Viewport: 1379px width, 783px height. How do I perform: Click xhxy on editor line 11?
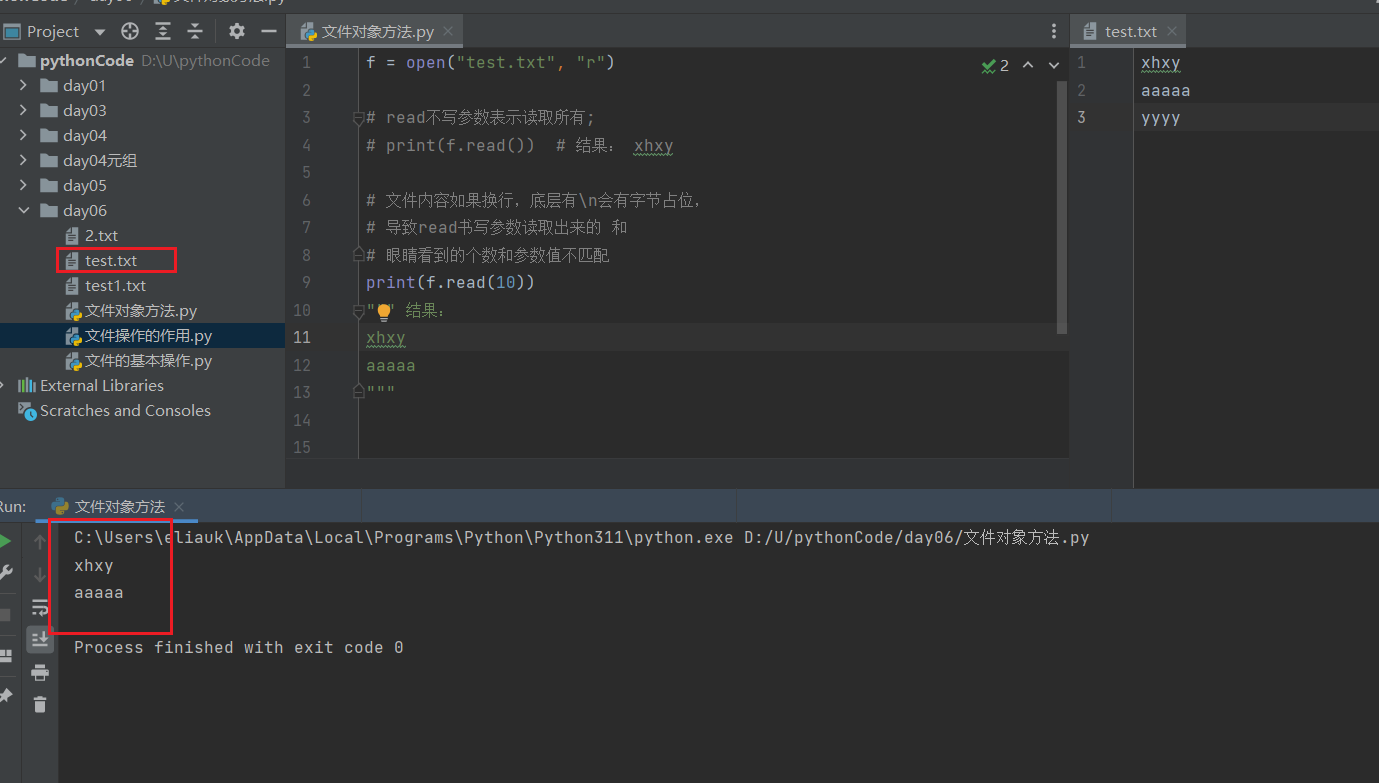click(x=385, y=338)
